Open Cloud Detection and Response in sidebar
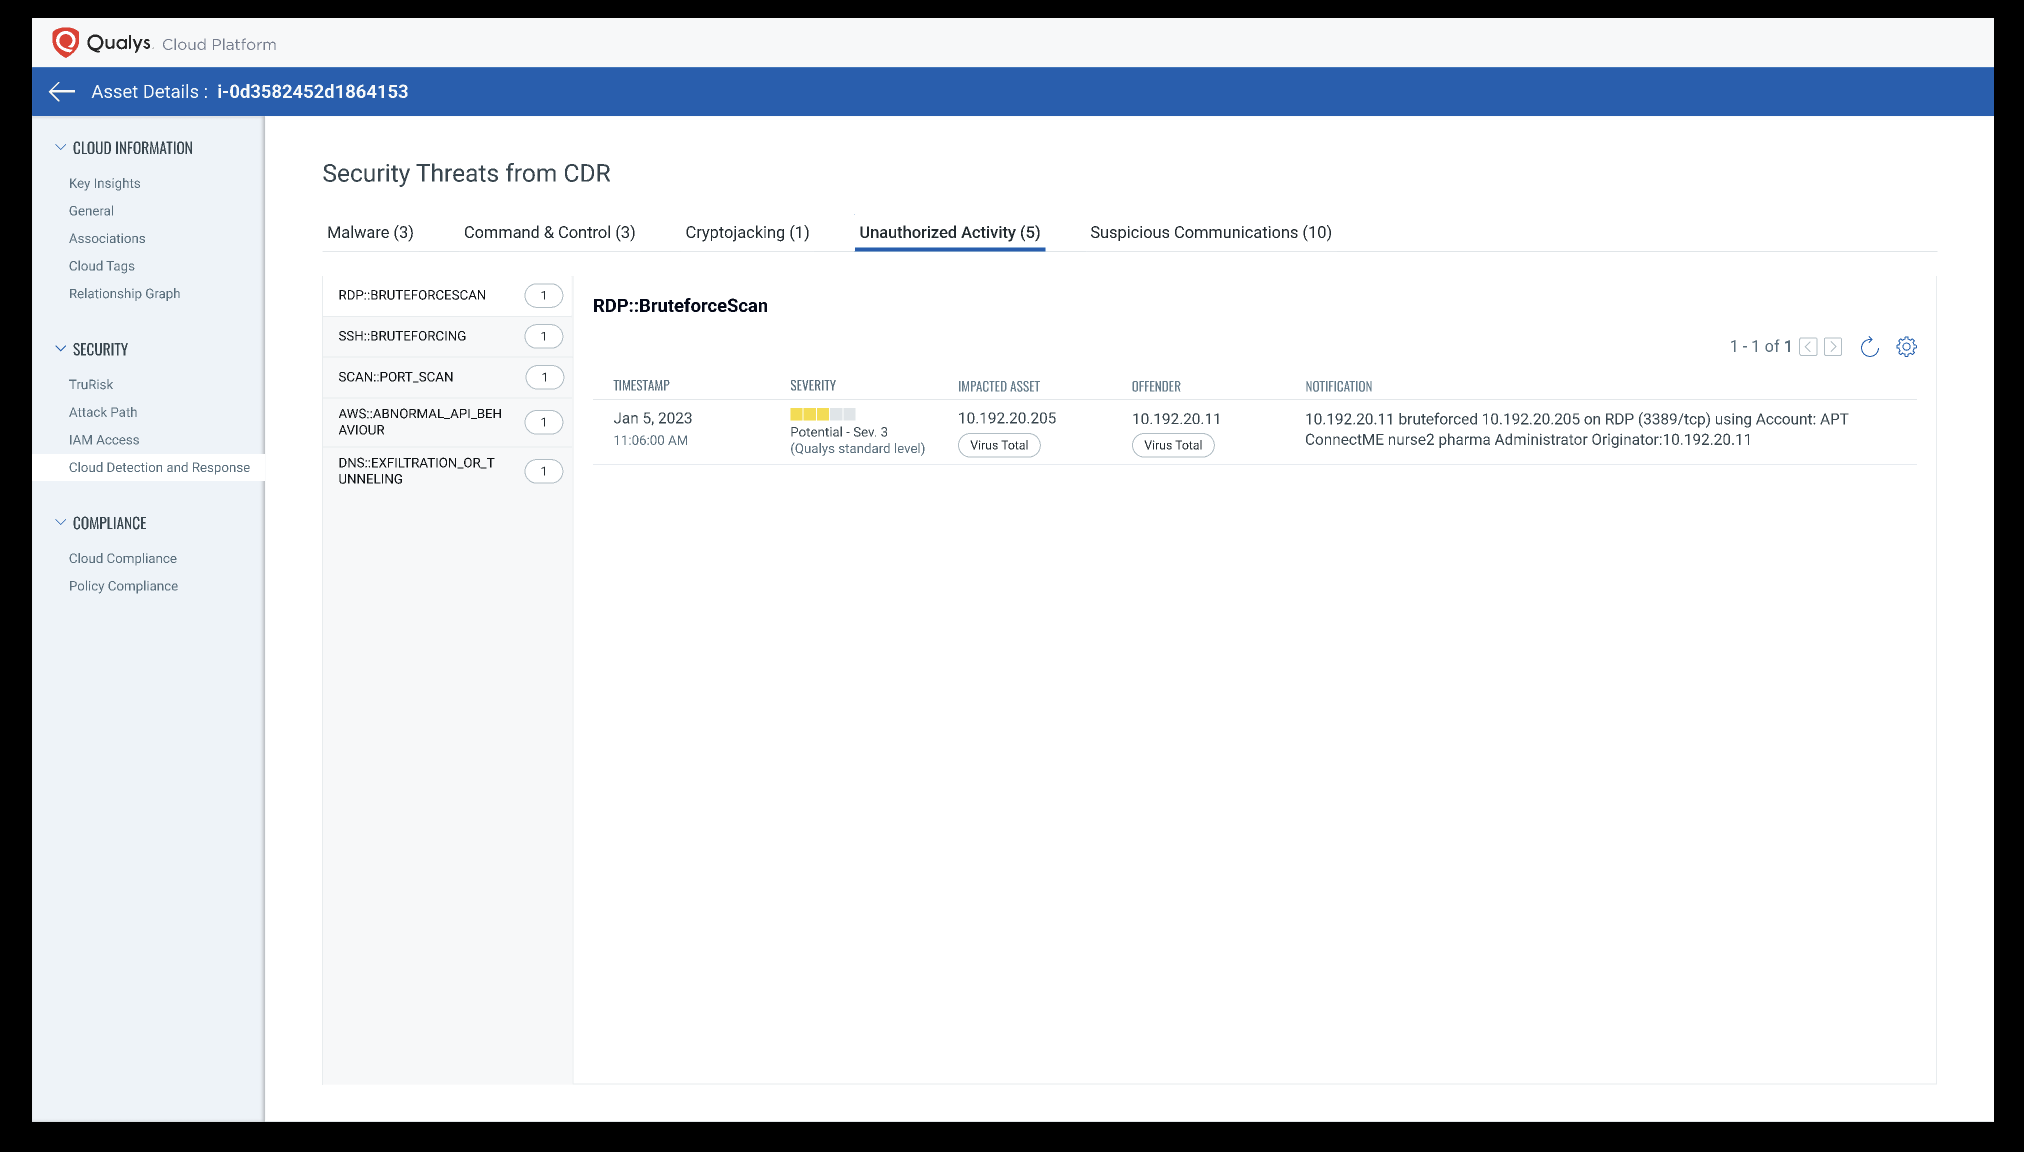Viewport: 2024px width, 1152px height. (159, 467)
